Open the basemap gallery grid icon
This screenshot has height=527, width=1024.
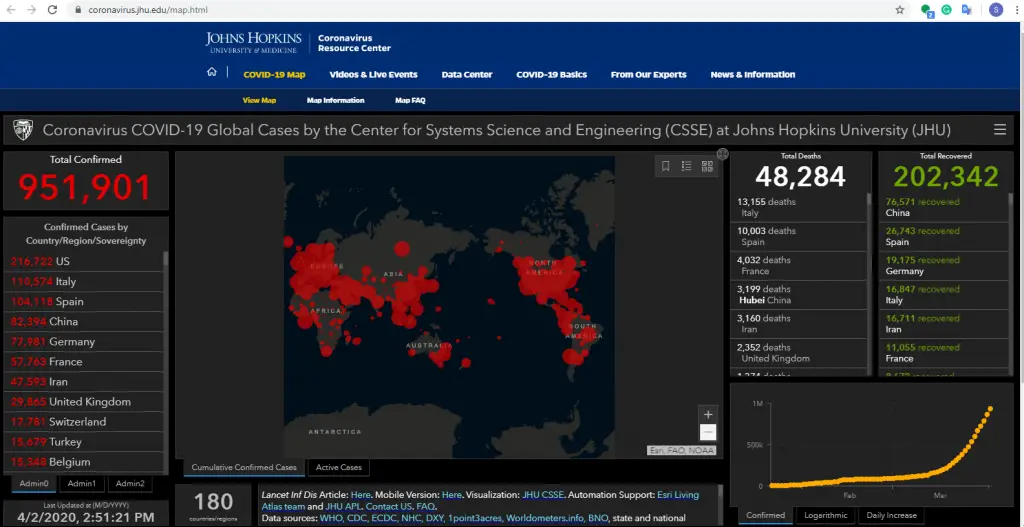pyautogui.click(x=707, y=166)
